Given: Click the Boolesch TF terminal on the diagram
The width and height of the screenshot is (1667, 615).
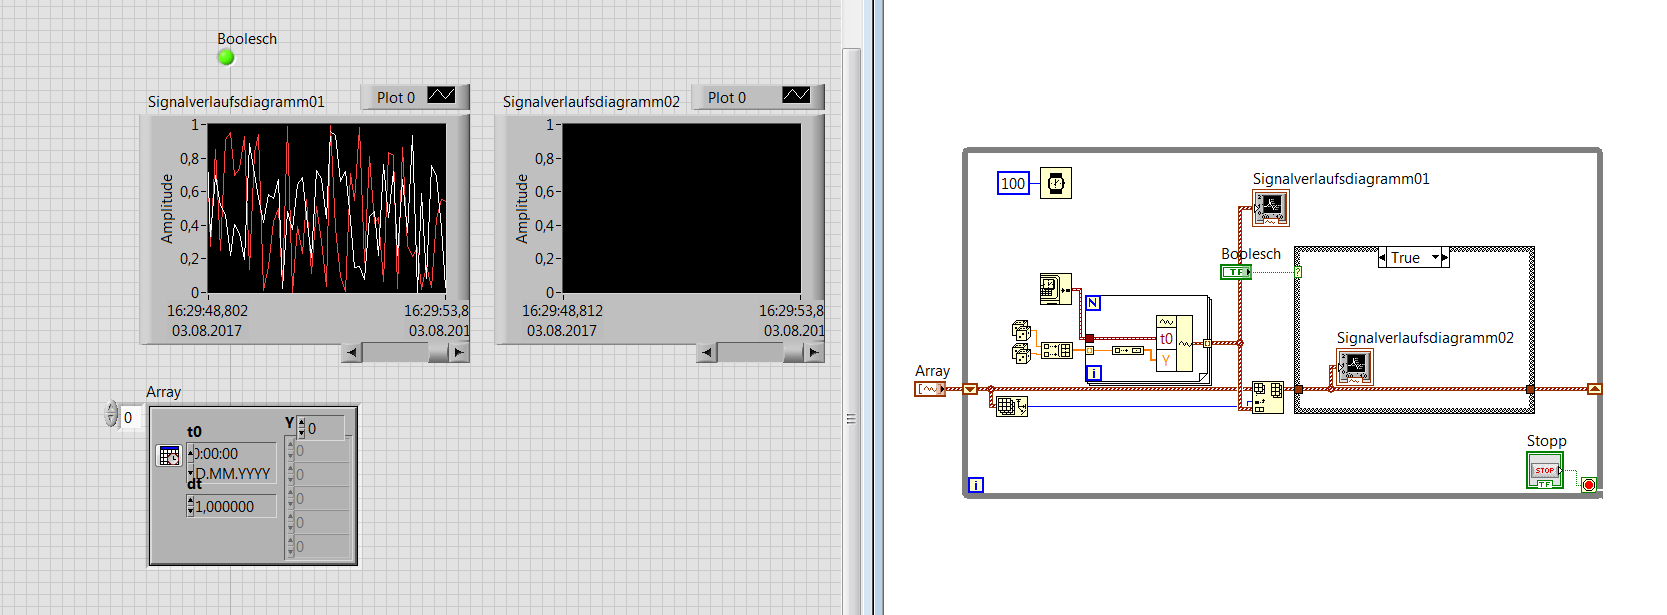Looking at the screenshot, I should (1236, 272).
